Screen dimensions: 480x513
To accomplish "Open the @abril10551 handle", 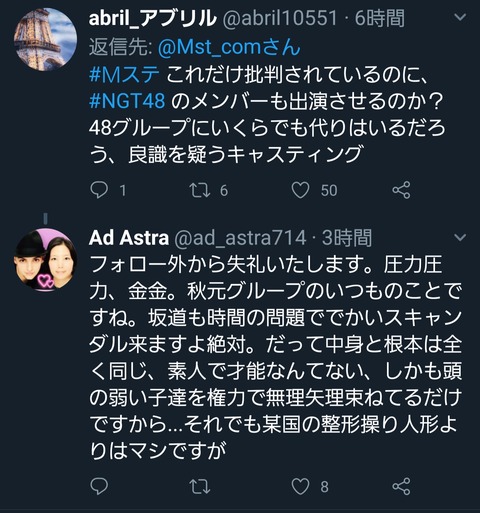I will pos(279,18).
